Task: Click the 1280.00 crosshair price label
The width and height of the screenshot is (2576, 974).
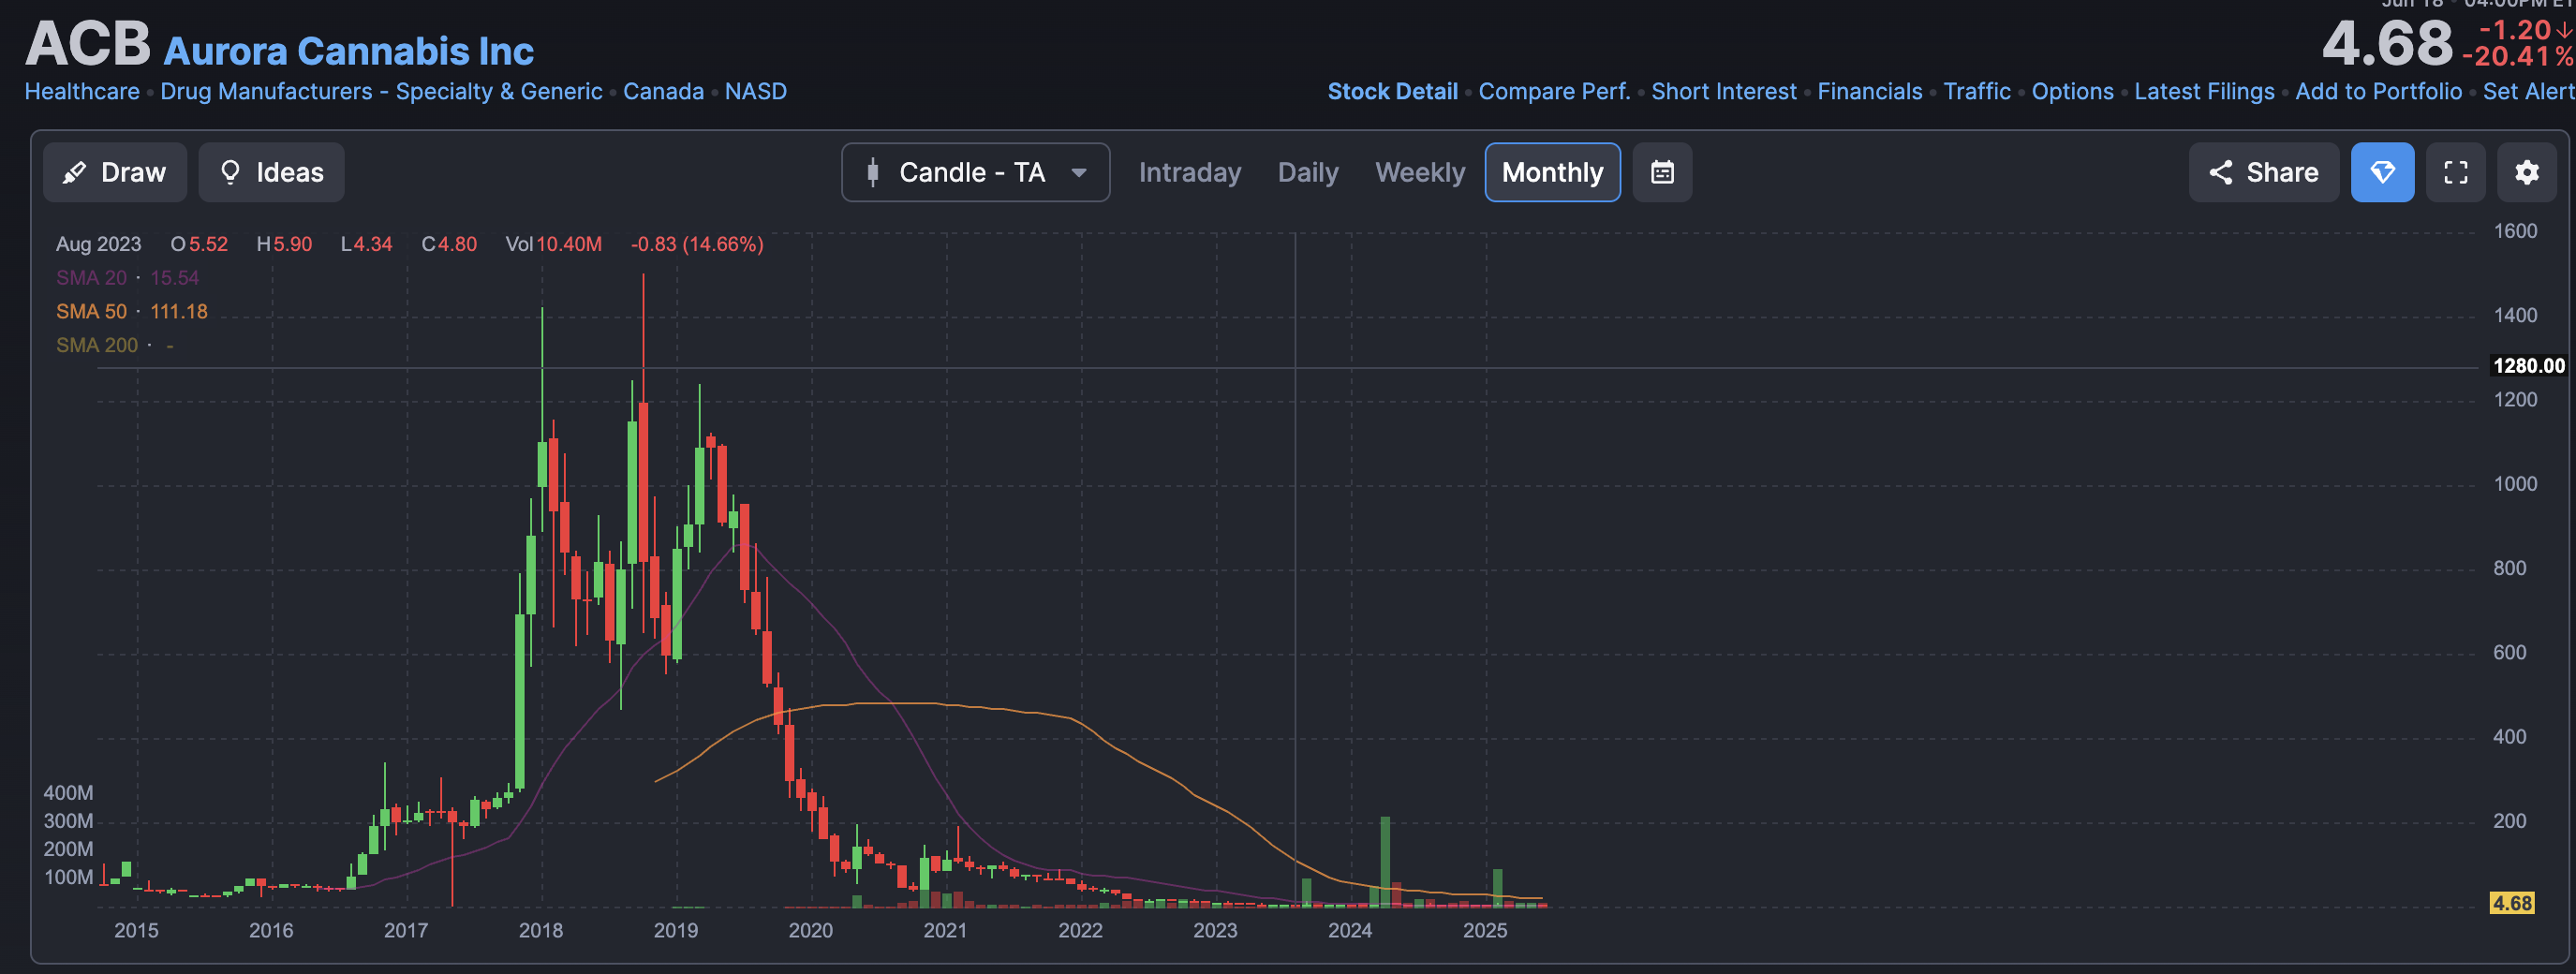Action: (x=2528, y=366)
